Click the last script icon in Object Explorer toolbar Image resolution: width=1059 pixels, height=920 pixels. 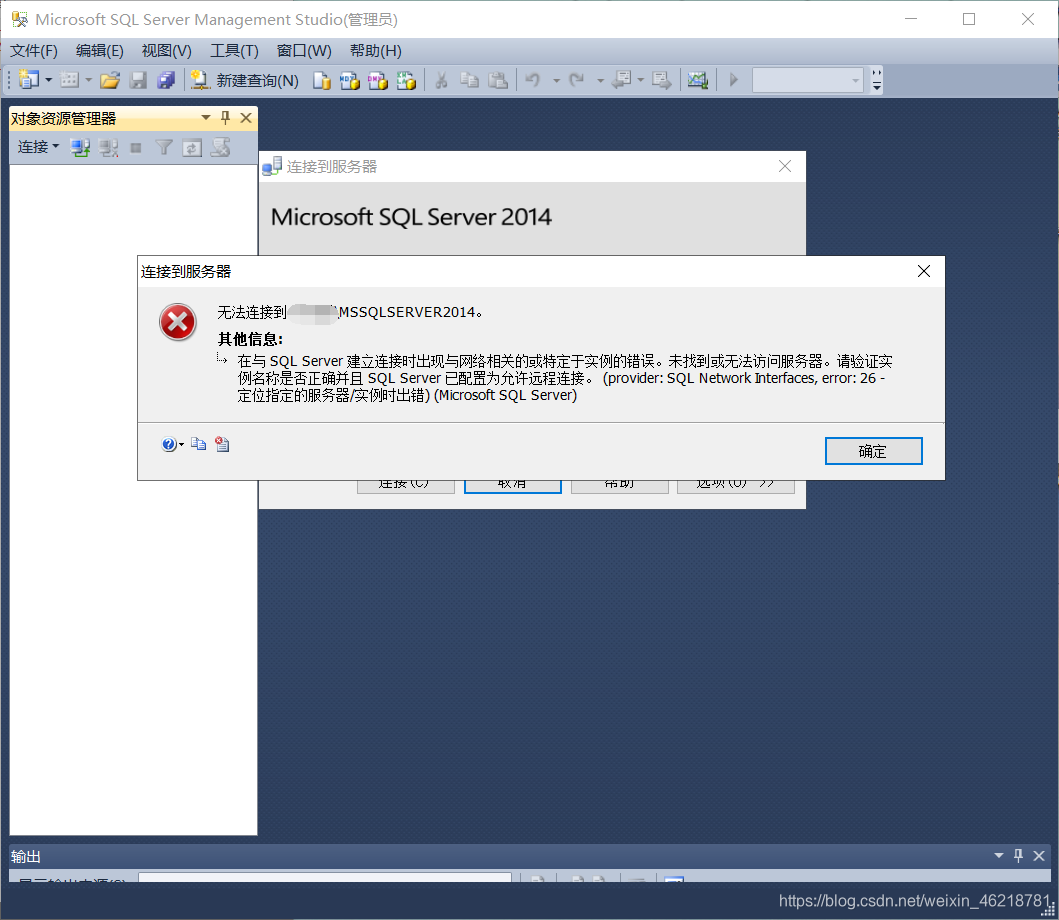221,147
